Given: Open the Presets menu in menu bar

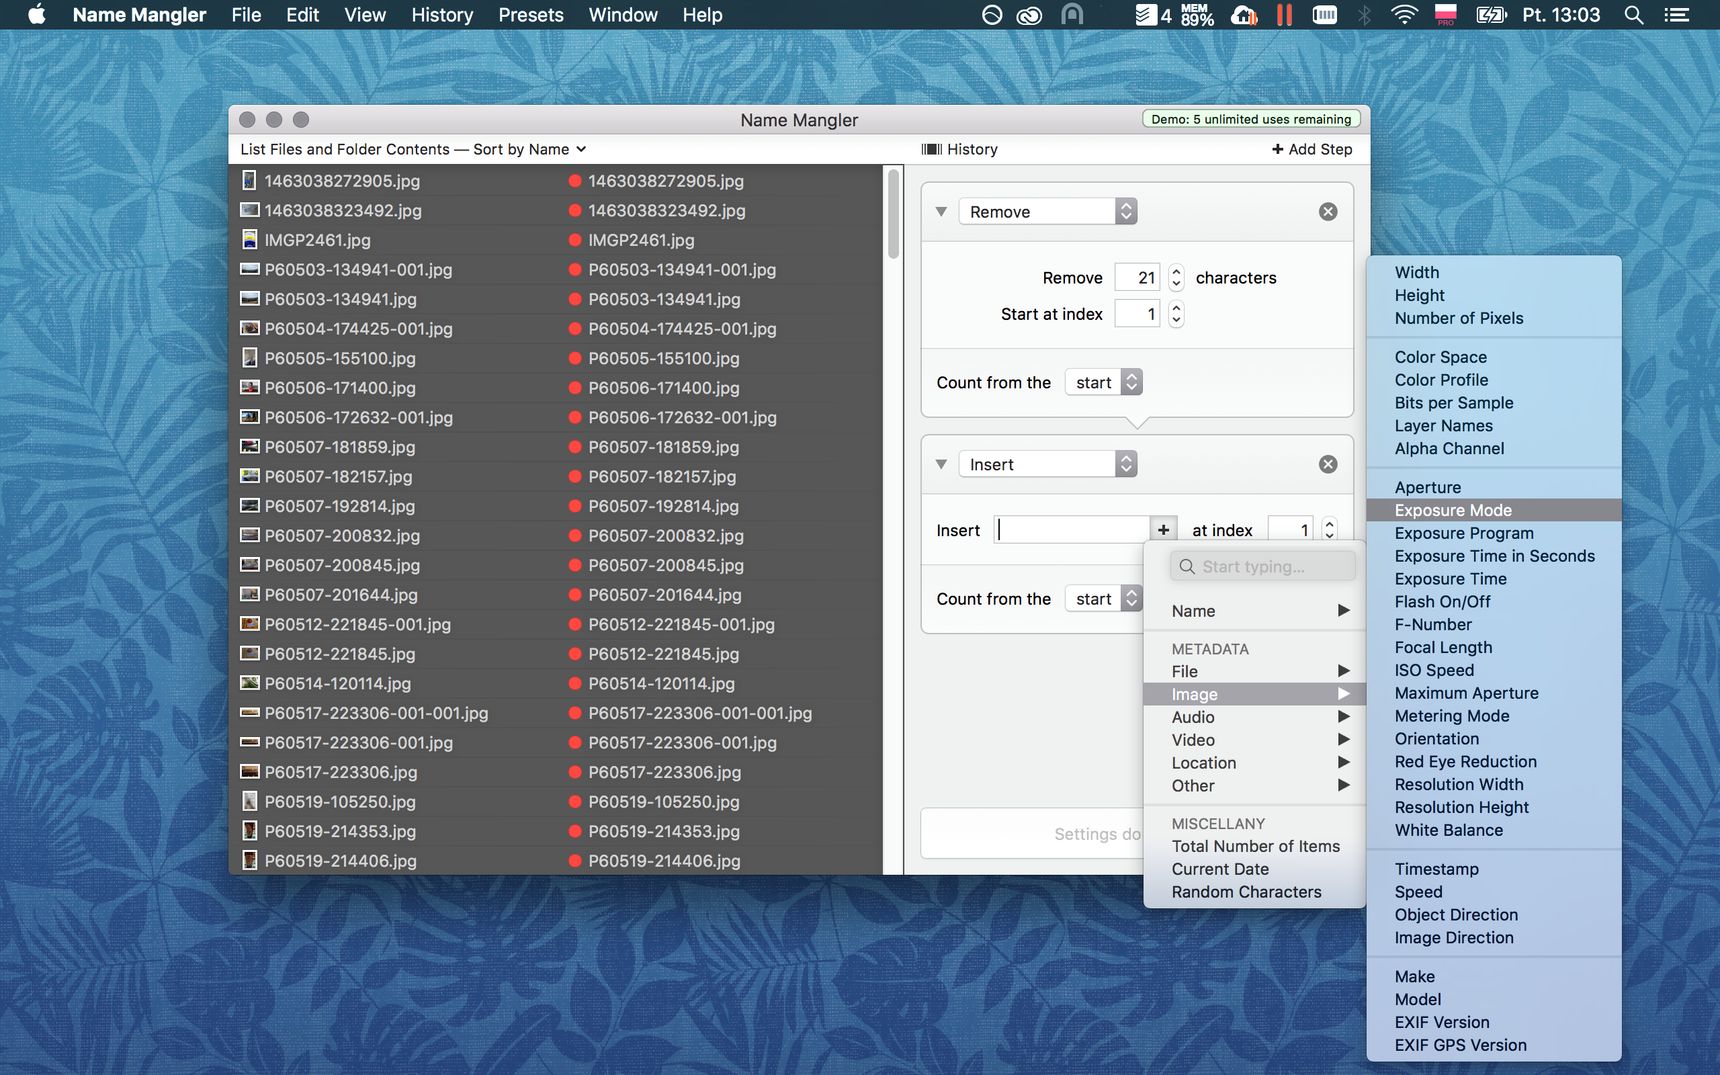Looking at the screenshot, I should tap(531, 15).
